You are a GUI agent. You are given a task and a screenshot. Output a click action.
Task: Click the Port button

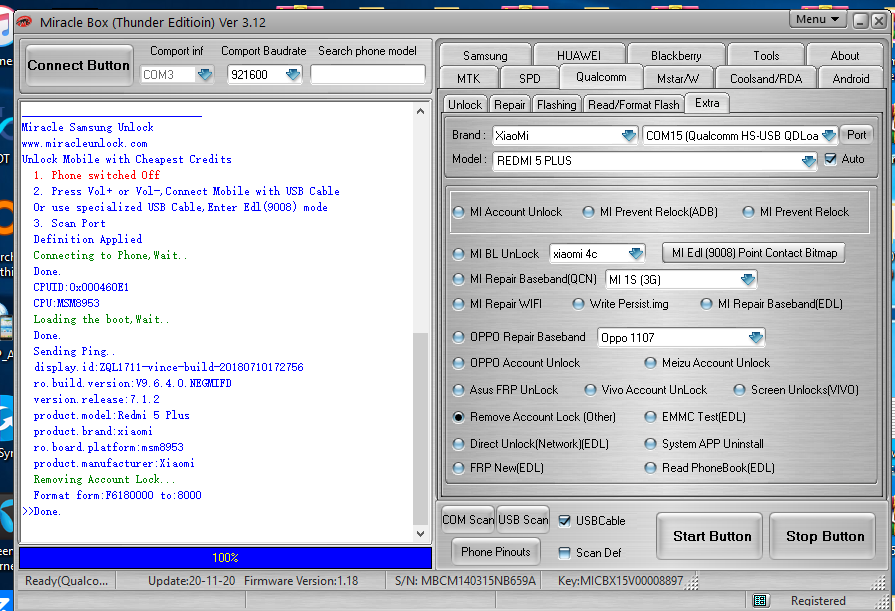coord(856,135)
